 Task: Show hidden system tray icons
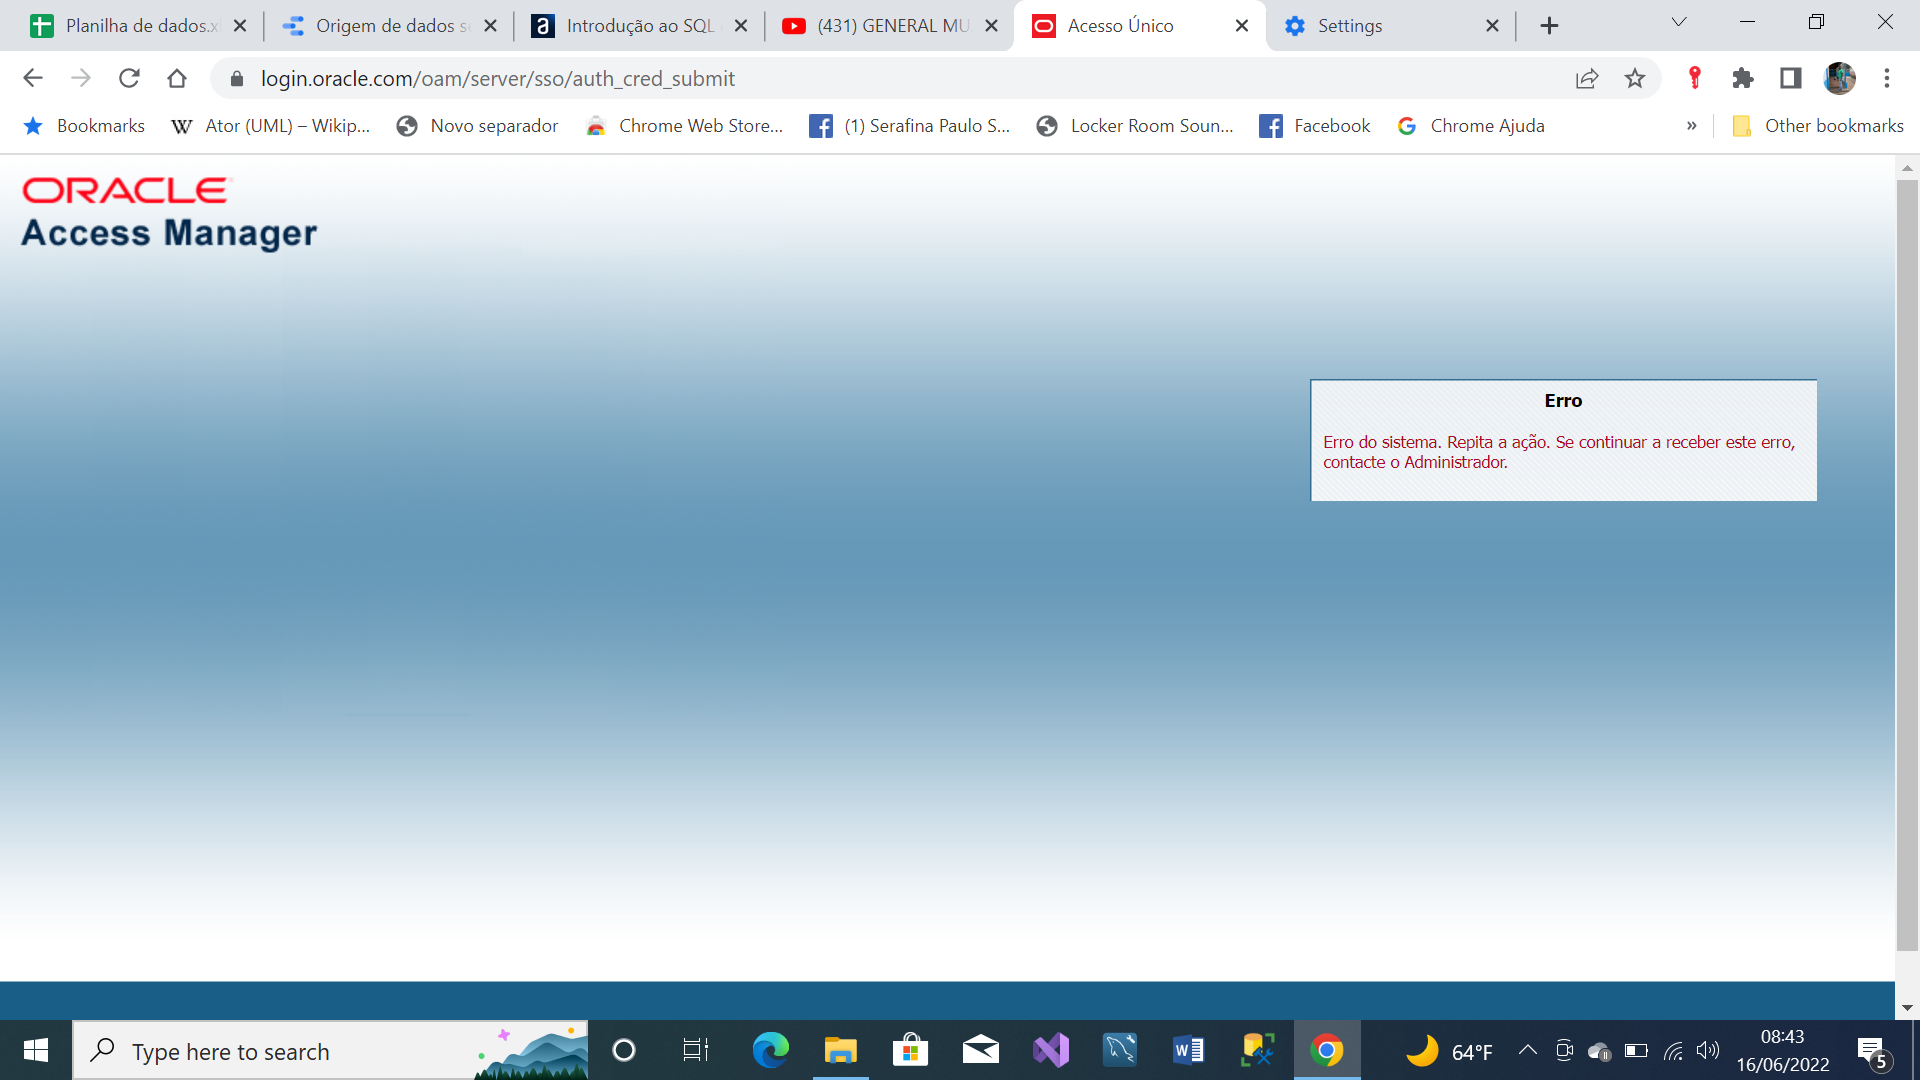pos(1527,1051)
